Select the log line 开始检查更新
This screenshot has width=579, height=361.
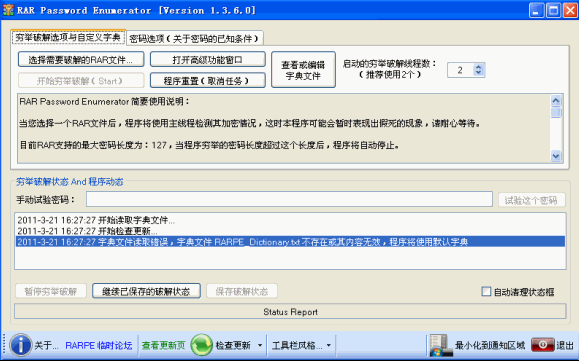click(290, 231)
